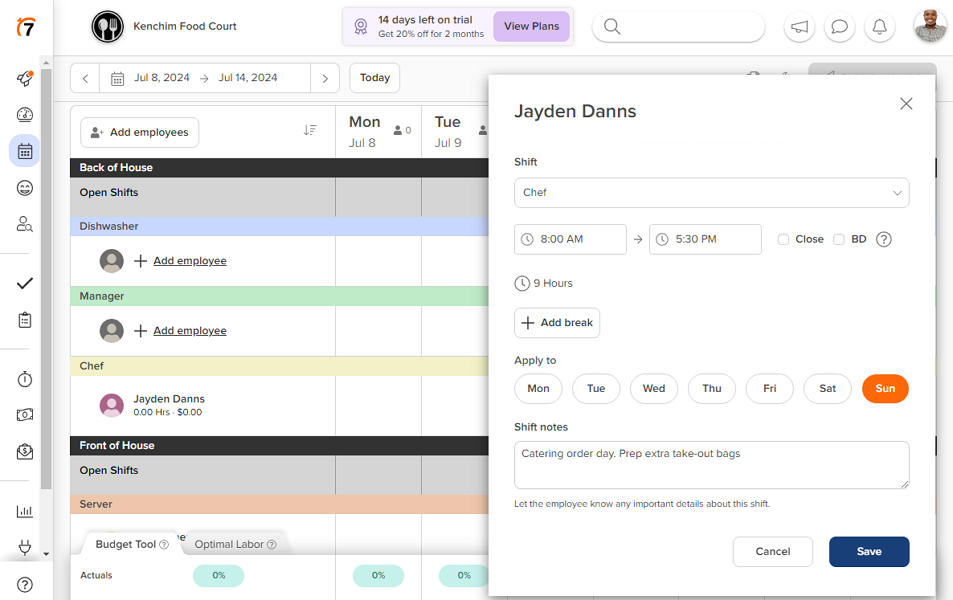Open the checkmark tasks icon in sidebar
The width and height of the screenshot is (953, 600).
click(25, 283)
